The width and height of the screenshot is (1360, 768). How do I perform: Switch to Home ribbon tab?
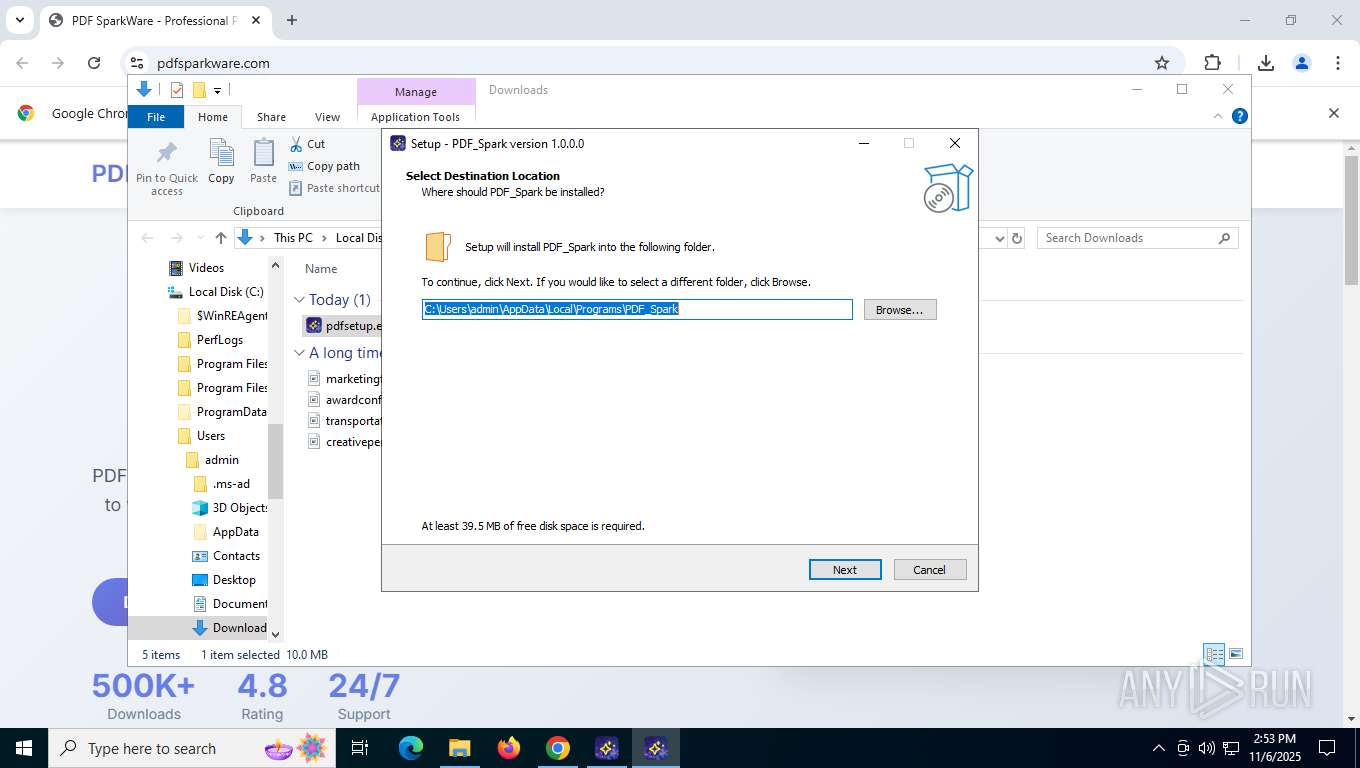[213, 117]
